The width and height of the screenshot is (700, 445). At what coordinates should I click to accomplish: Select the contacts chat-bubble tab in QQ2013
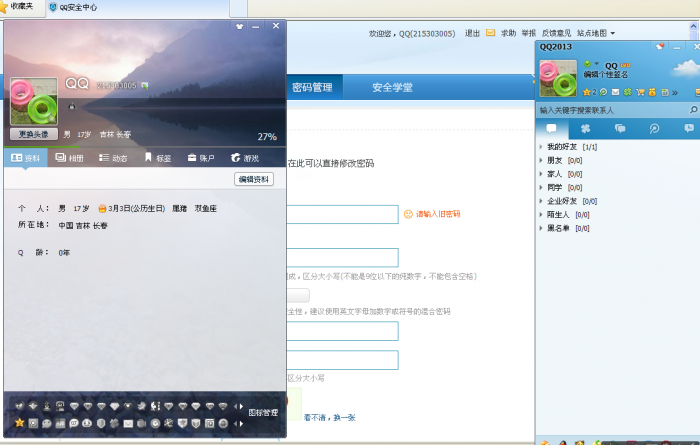(x=552, y=129)
